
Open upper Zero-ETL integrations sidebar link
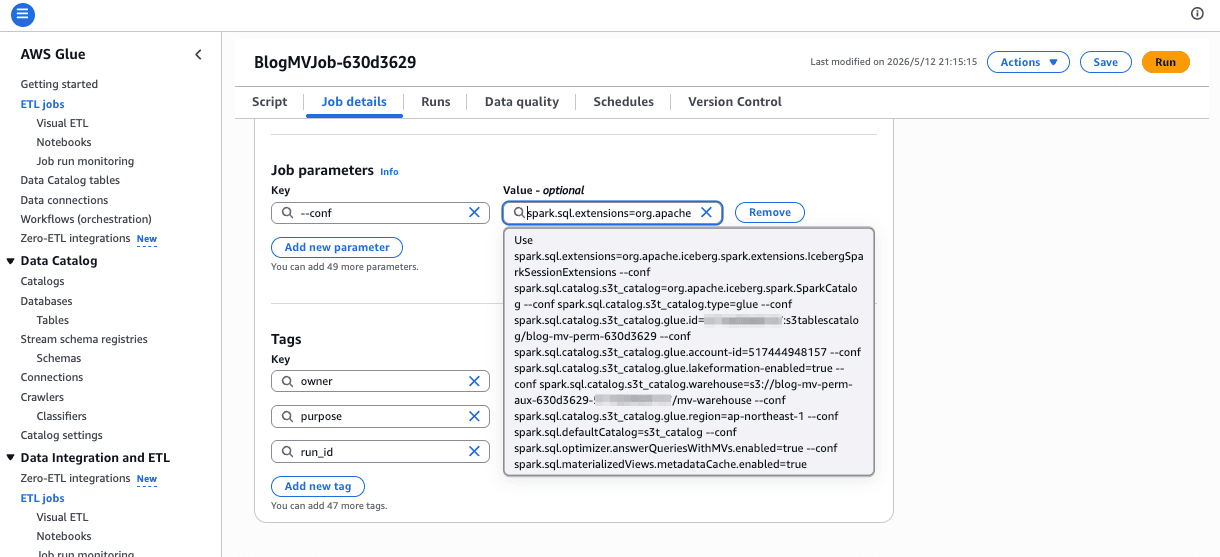coord(75,238)
